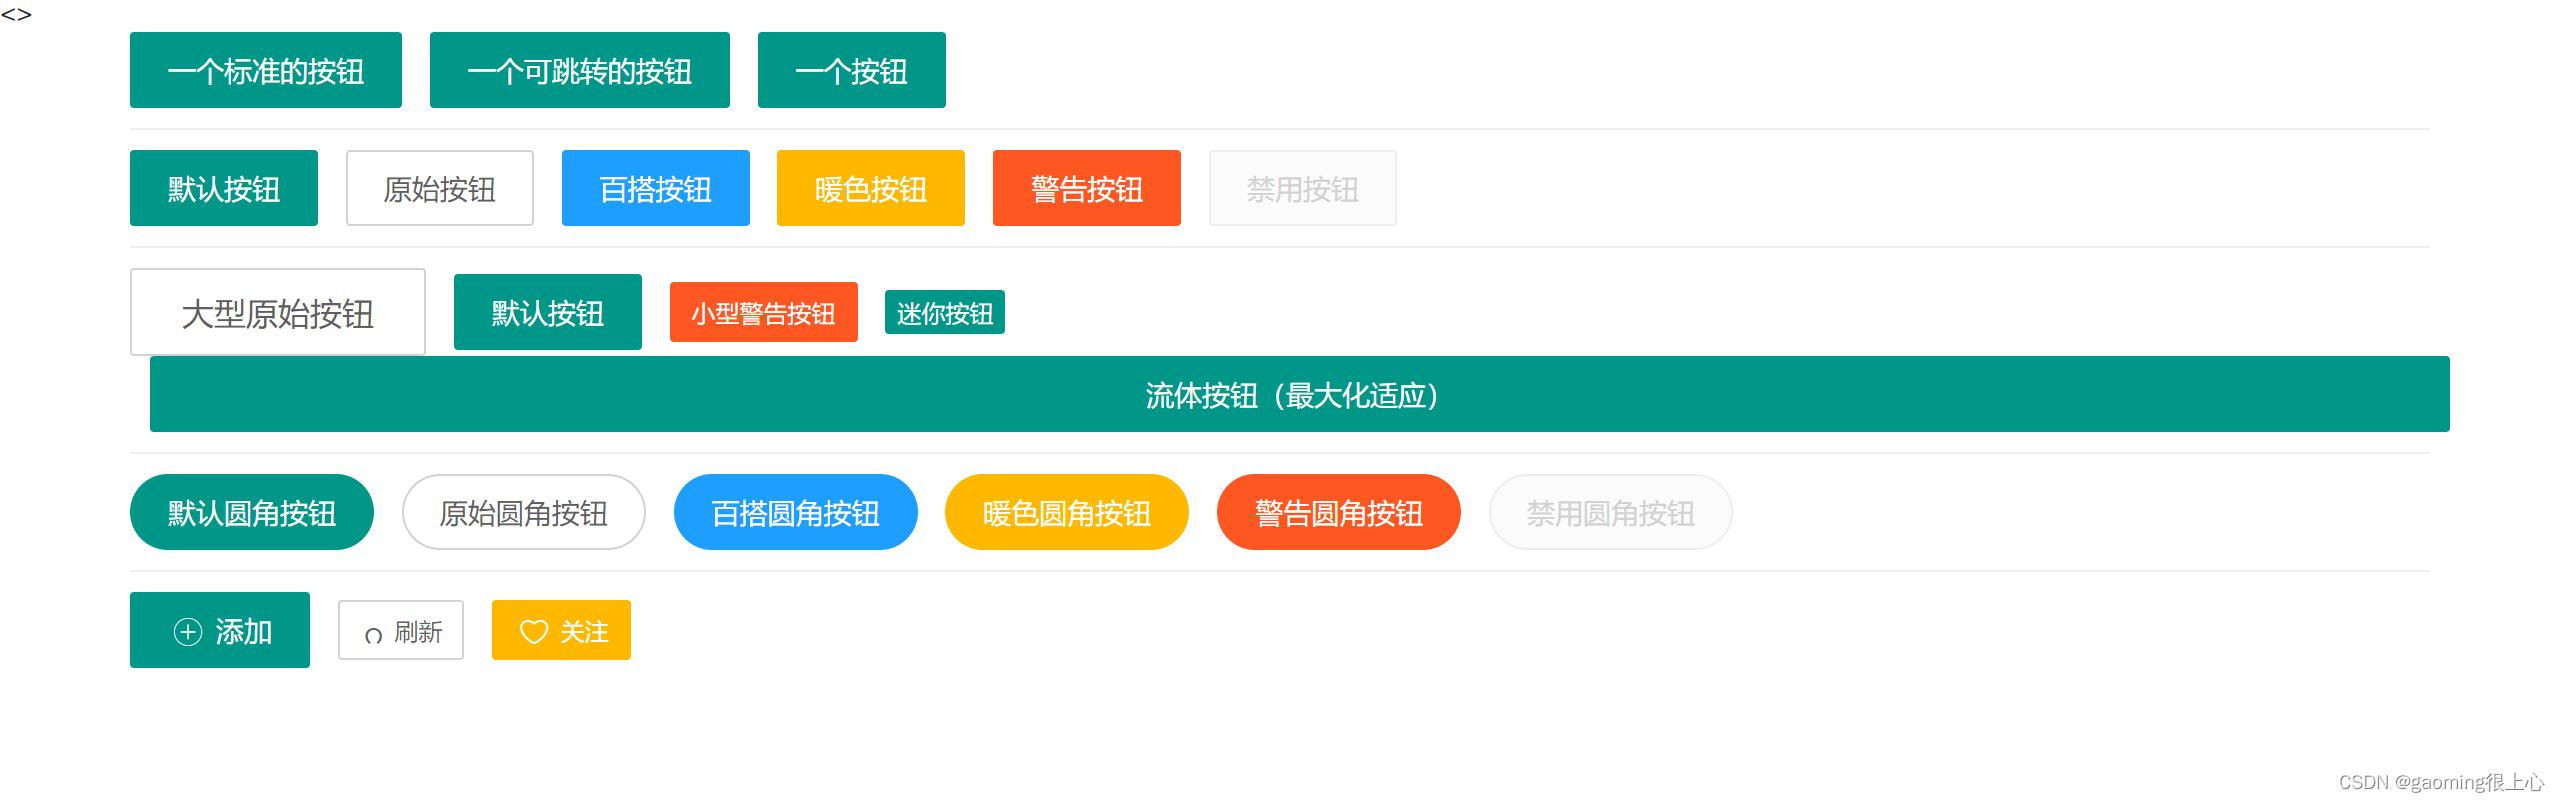2560x802 pixels.
Task: Click the mini 迷你按钮 button
Action: click(944, 312)
